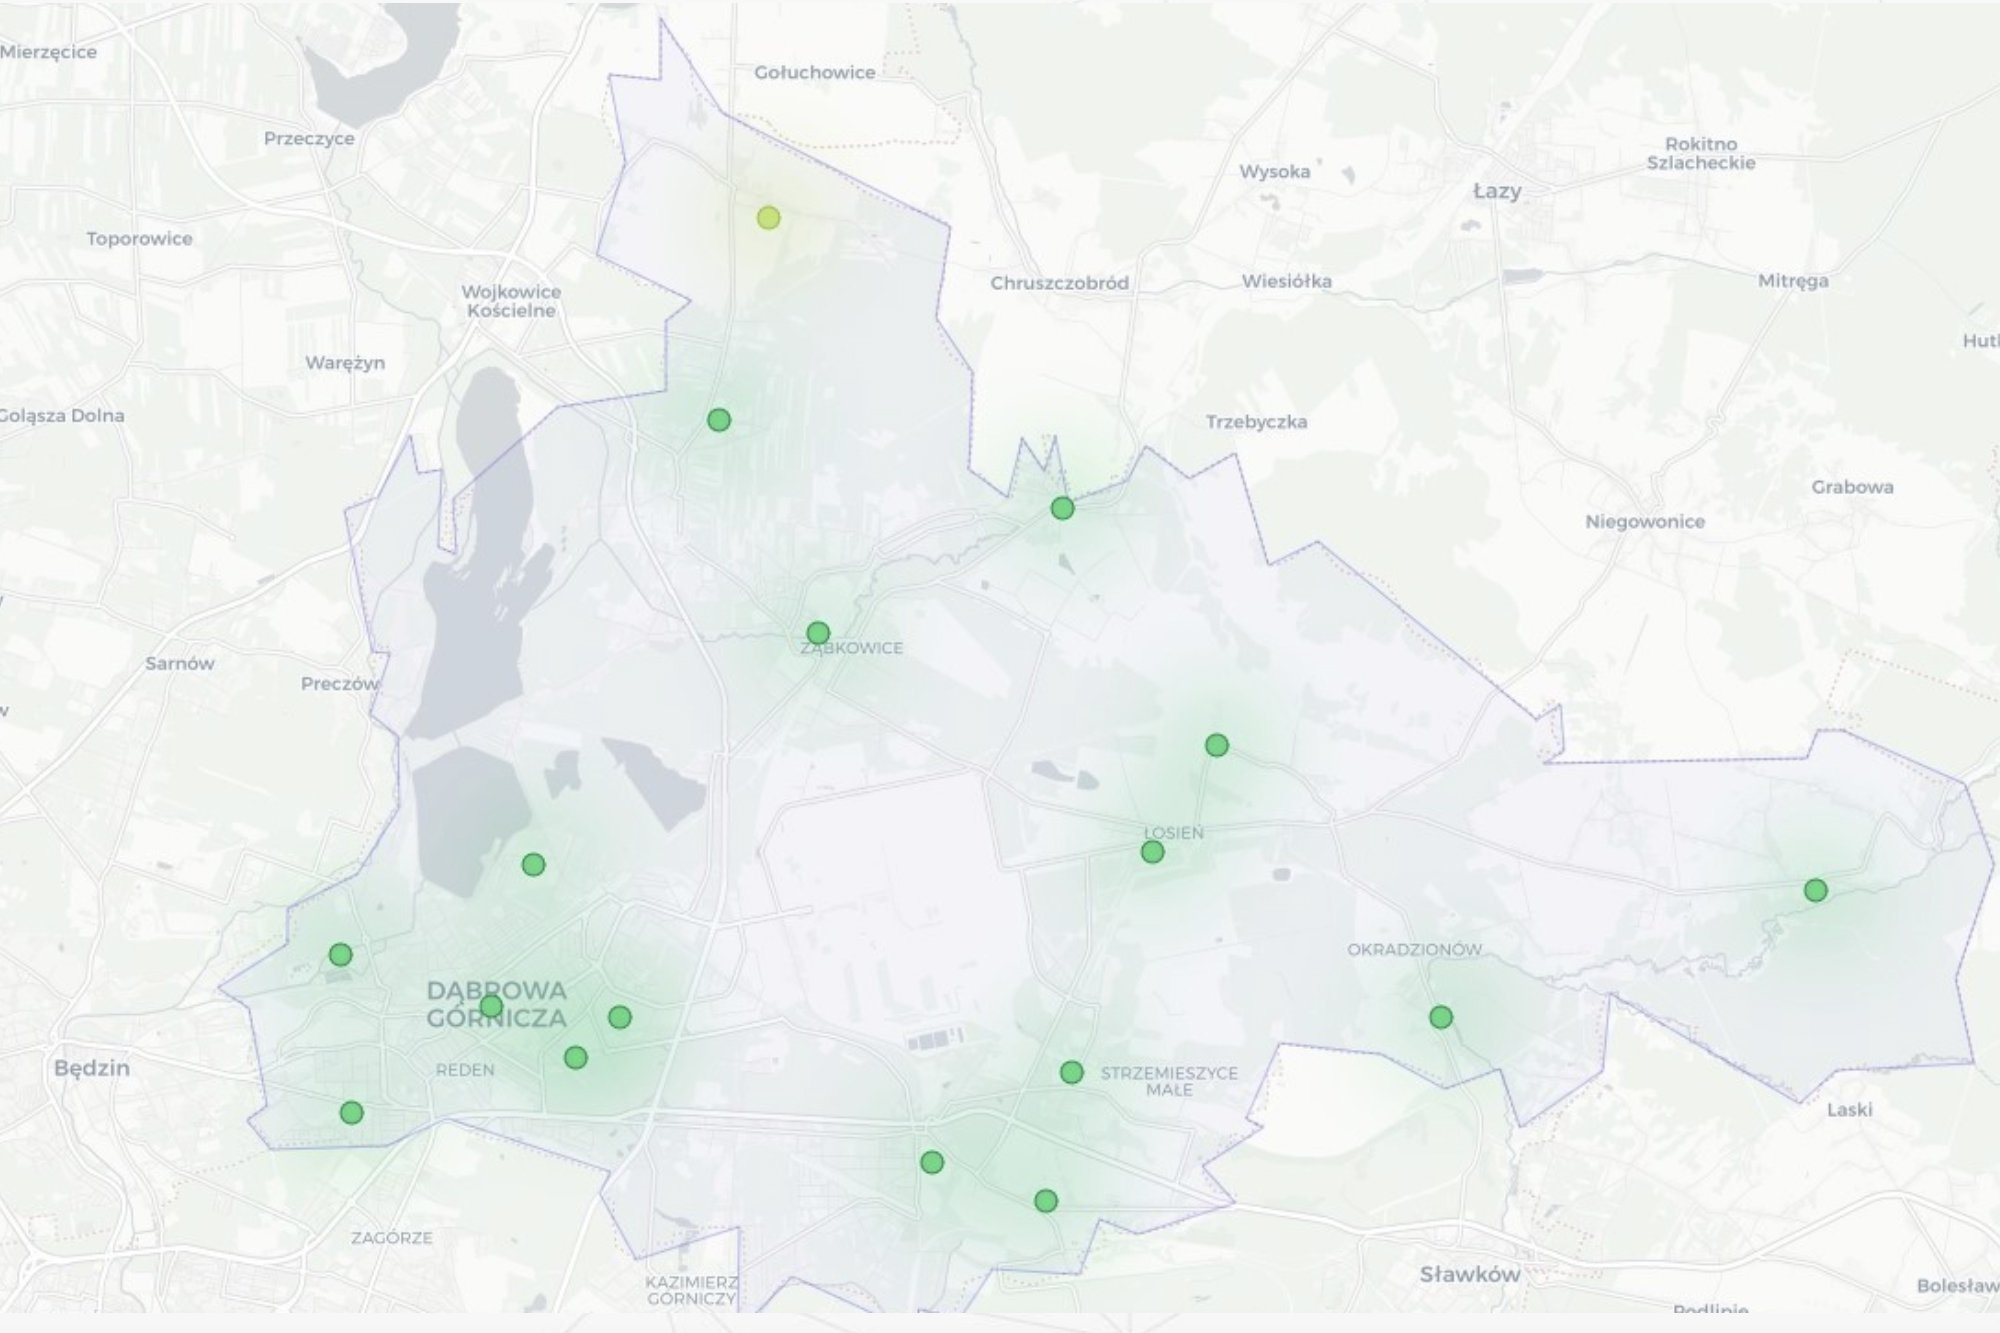This screenshot has width=2000, height=1333.
Task: Select the southwesternmost green marker near Będzin
Action: point(351,1112)
